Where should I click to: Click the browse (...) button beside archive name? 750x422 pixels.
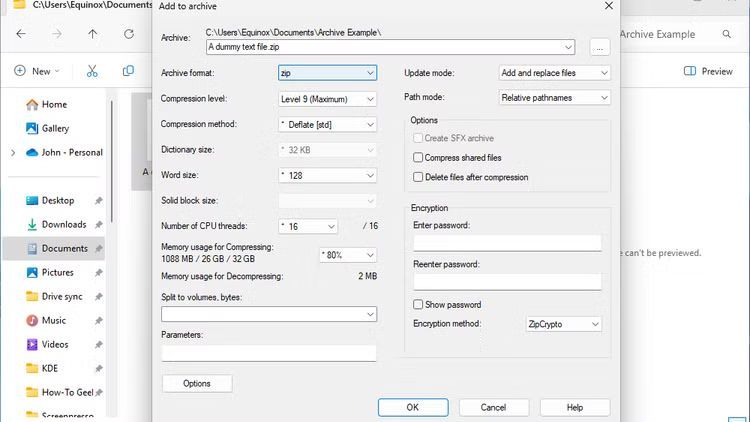tap(599, 47)
